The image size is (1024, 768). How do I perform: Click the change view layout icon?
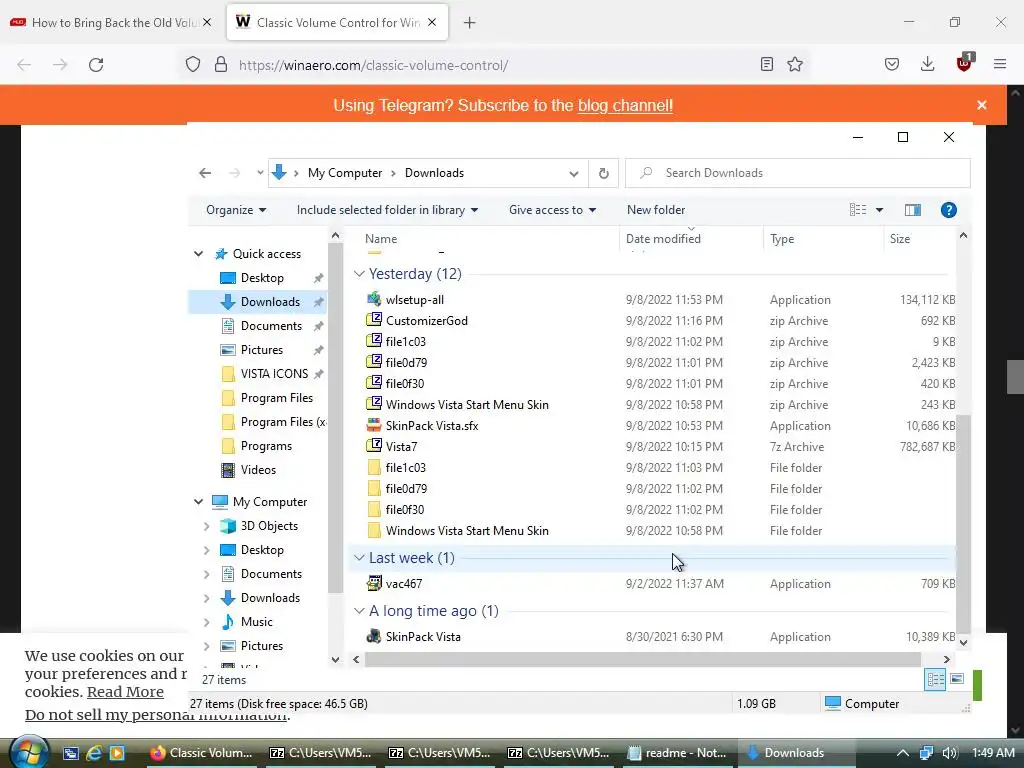[x=857, y=210]
